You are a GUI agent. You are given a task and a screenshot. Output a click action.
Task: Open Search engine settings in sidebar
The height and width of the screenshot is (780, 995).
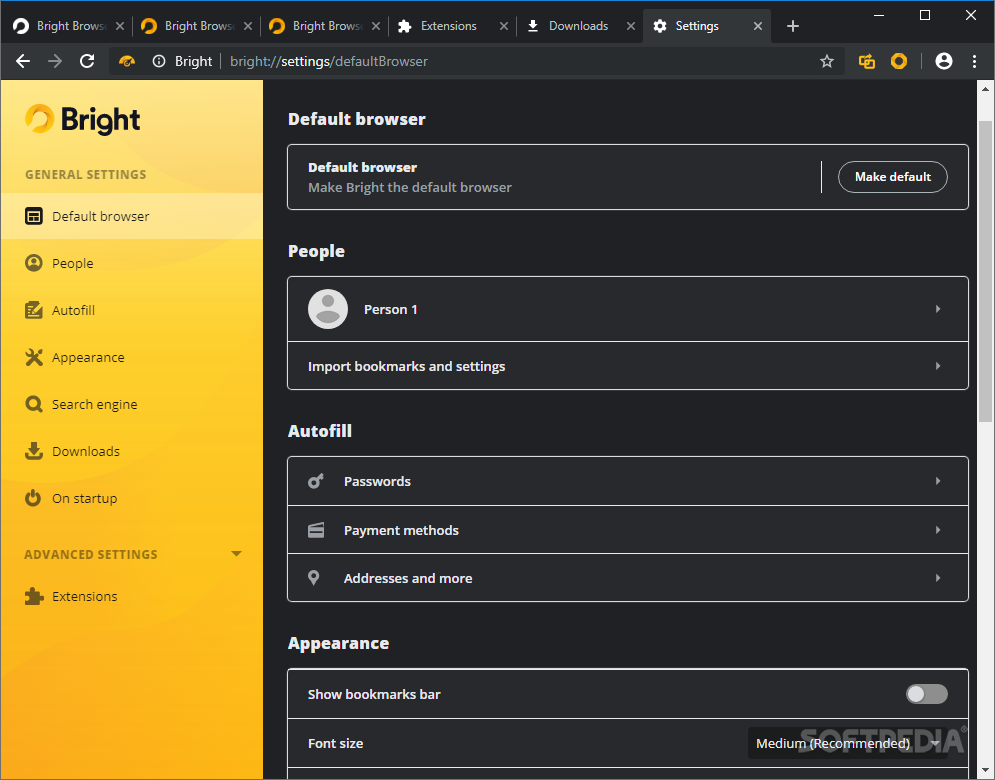[132, 404]
